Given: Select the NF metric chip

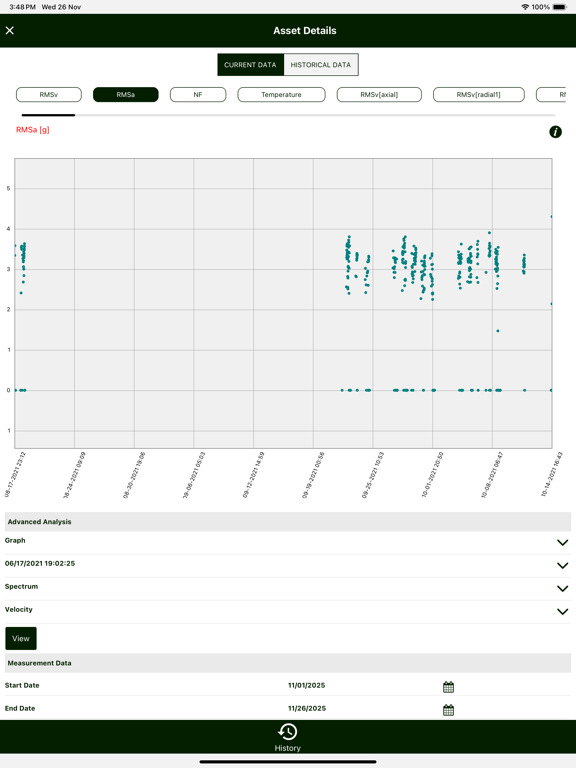Looking at the screenshot, I should (x=198, y=95).
